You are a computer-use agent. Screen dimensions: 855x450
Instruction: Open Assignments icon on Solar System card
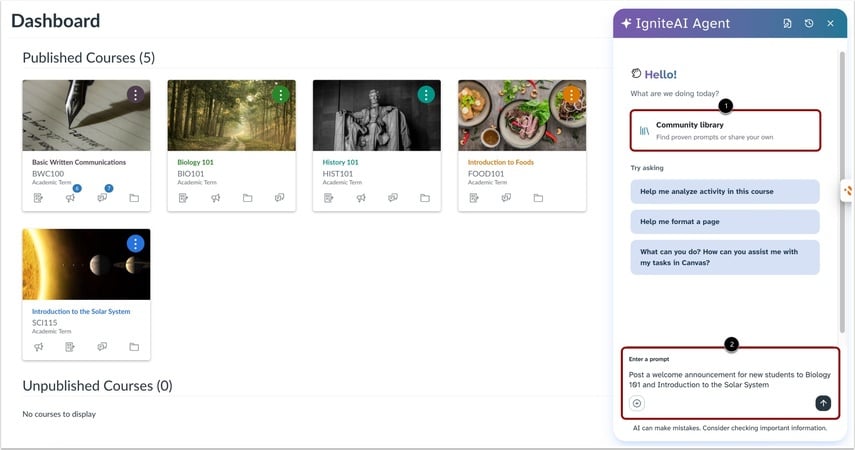click(70, 347)
